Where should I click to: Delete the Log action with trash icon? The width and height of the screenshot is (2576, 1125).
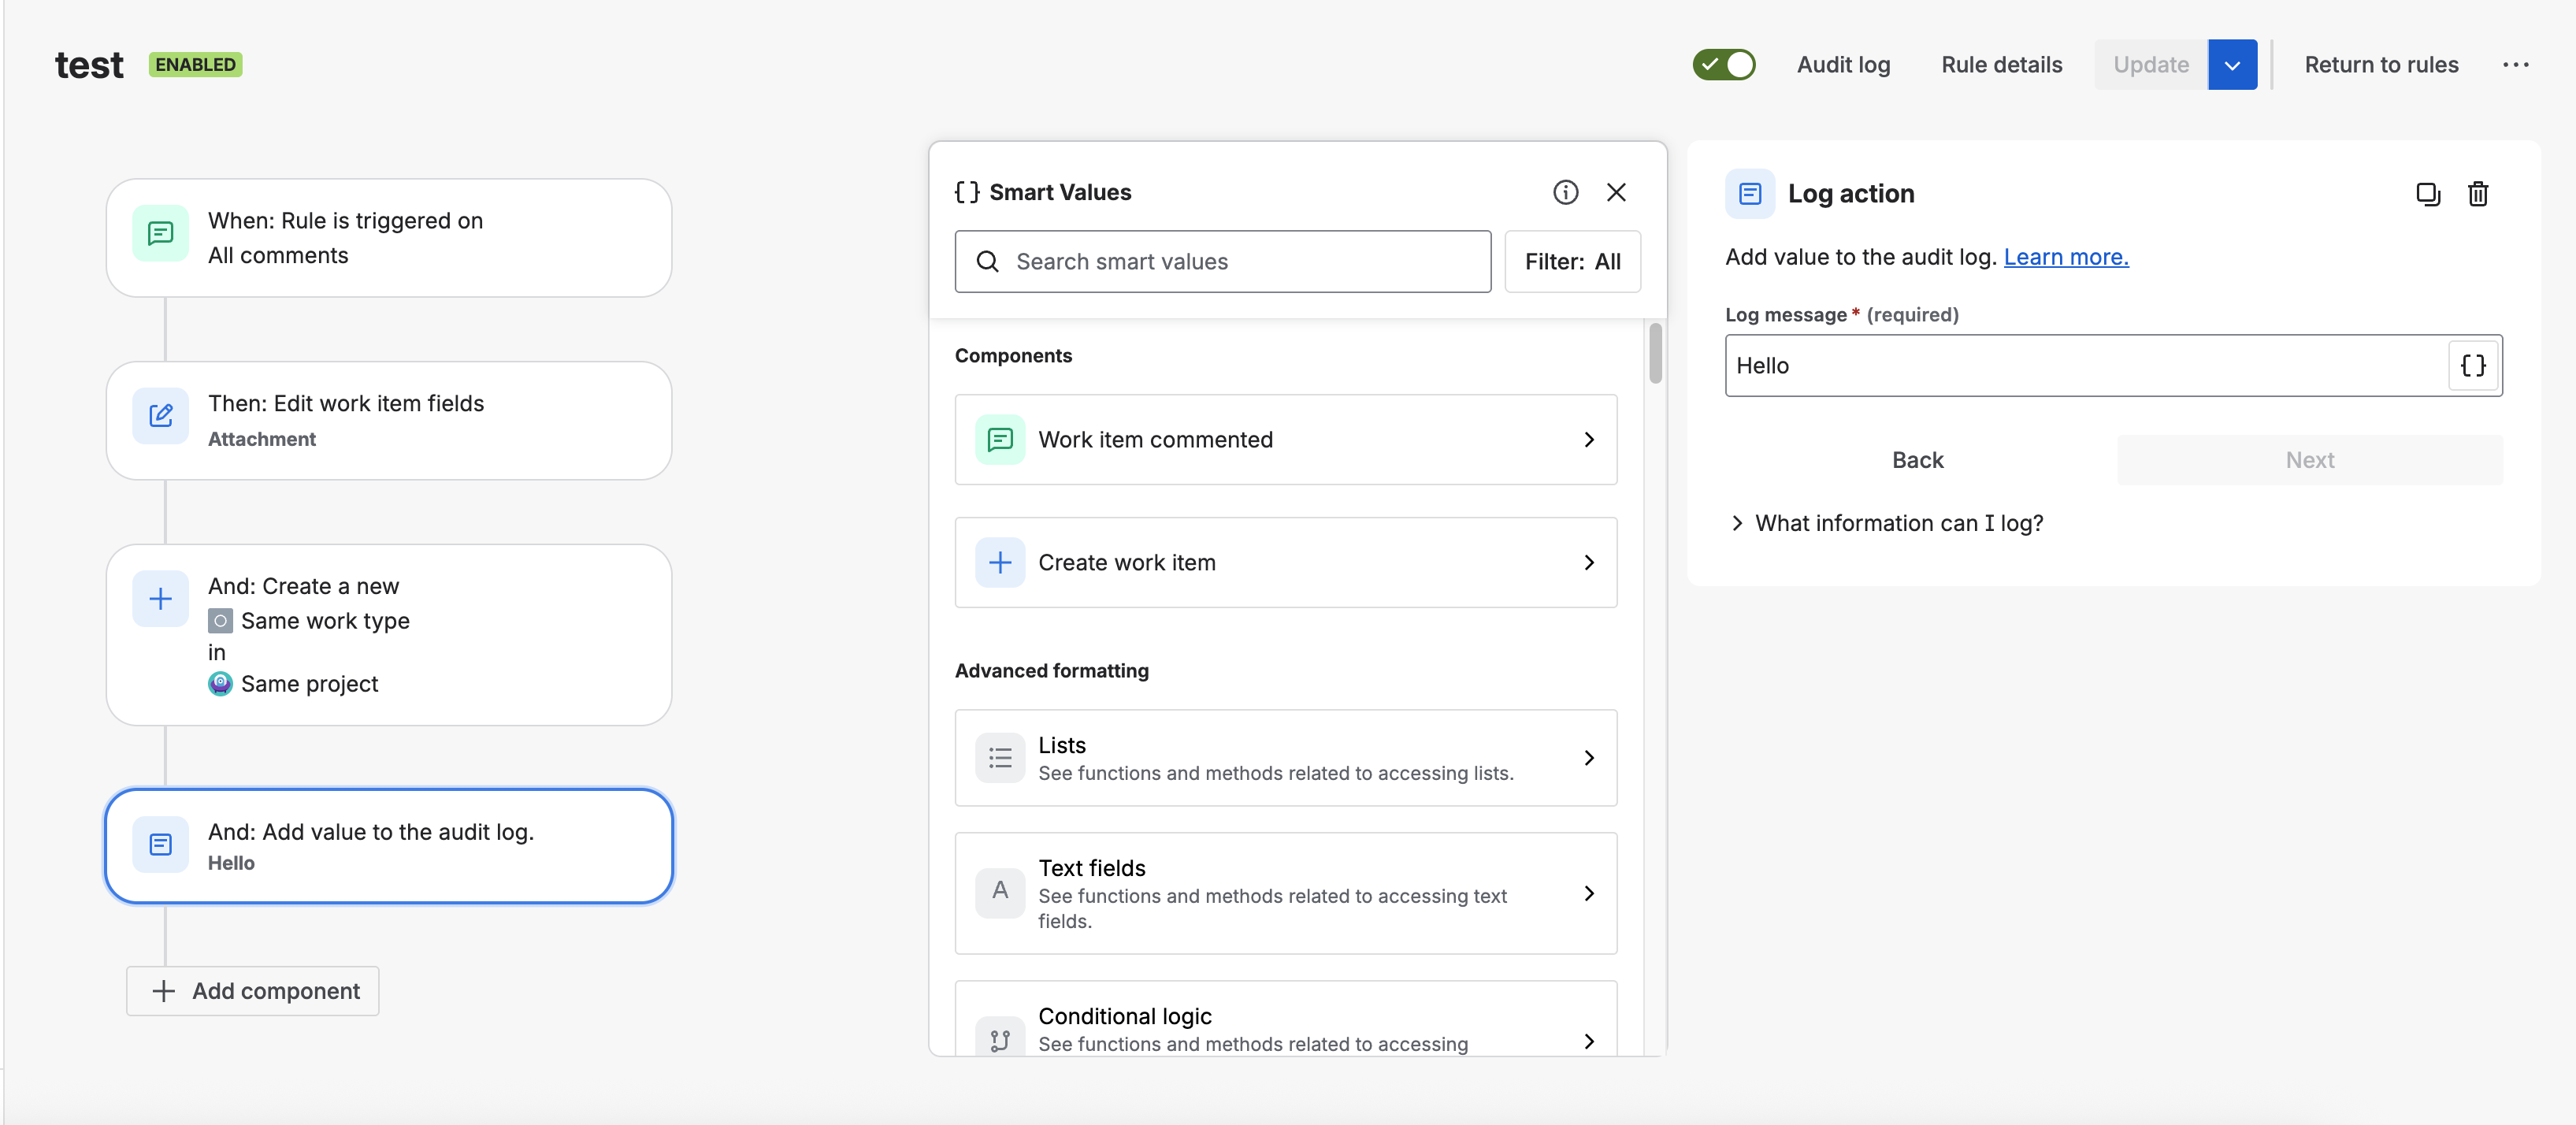2478,194
